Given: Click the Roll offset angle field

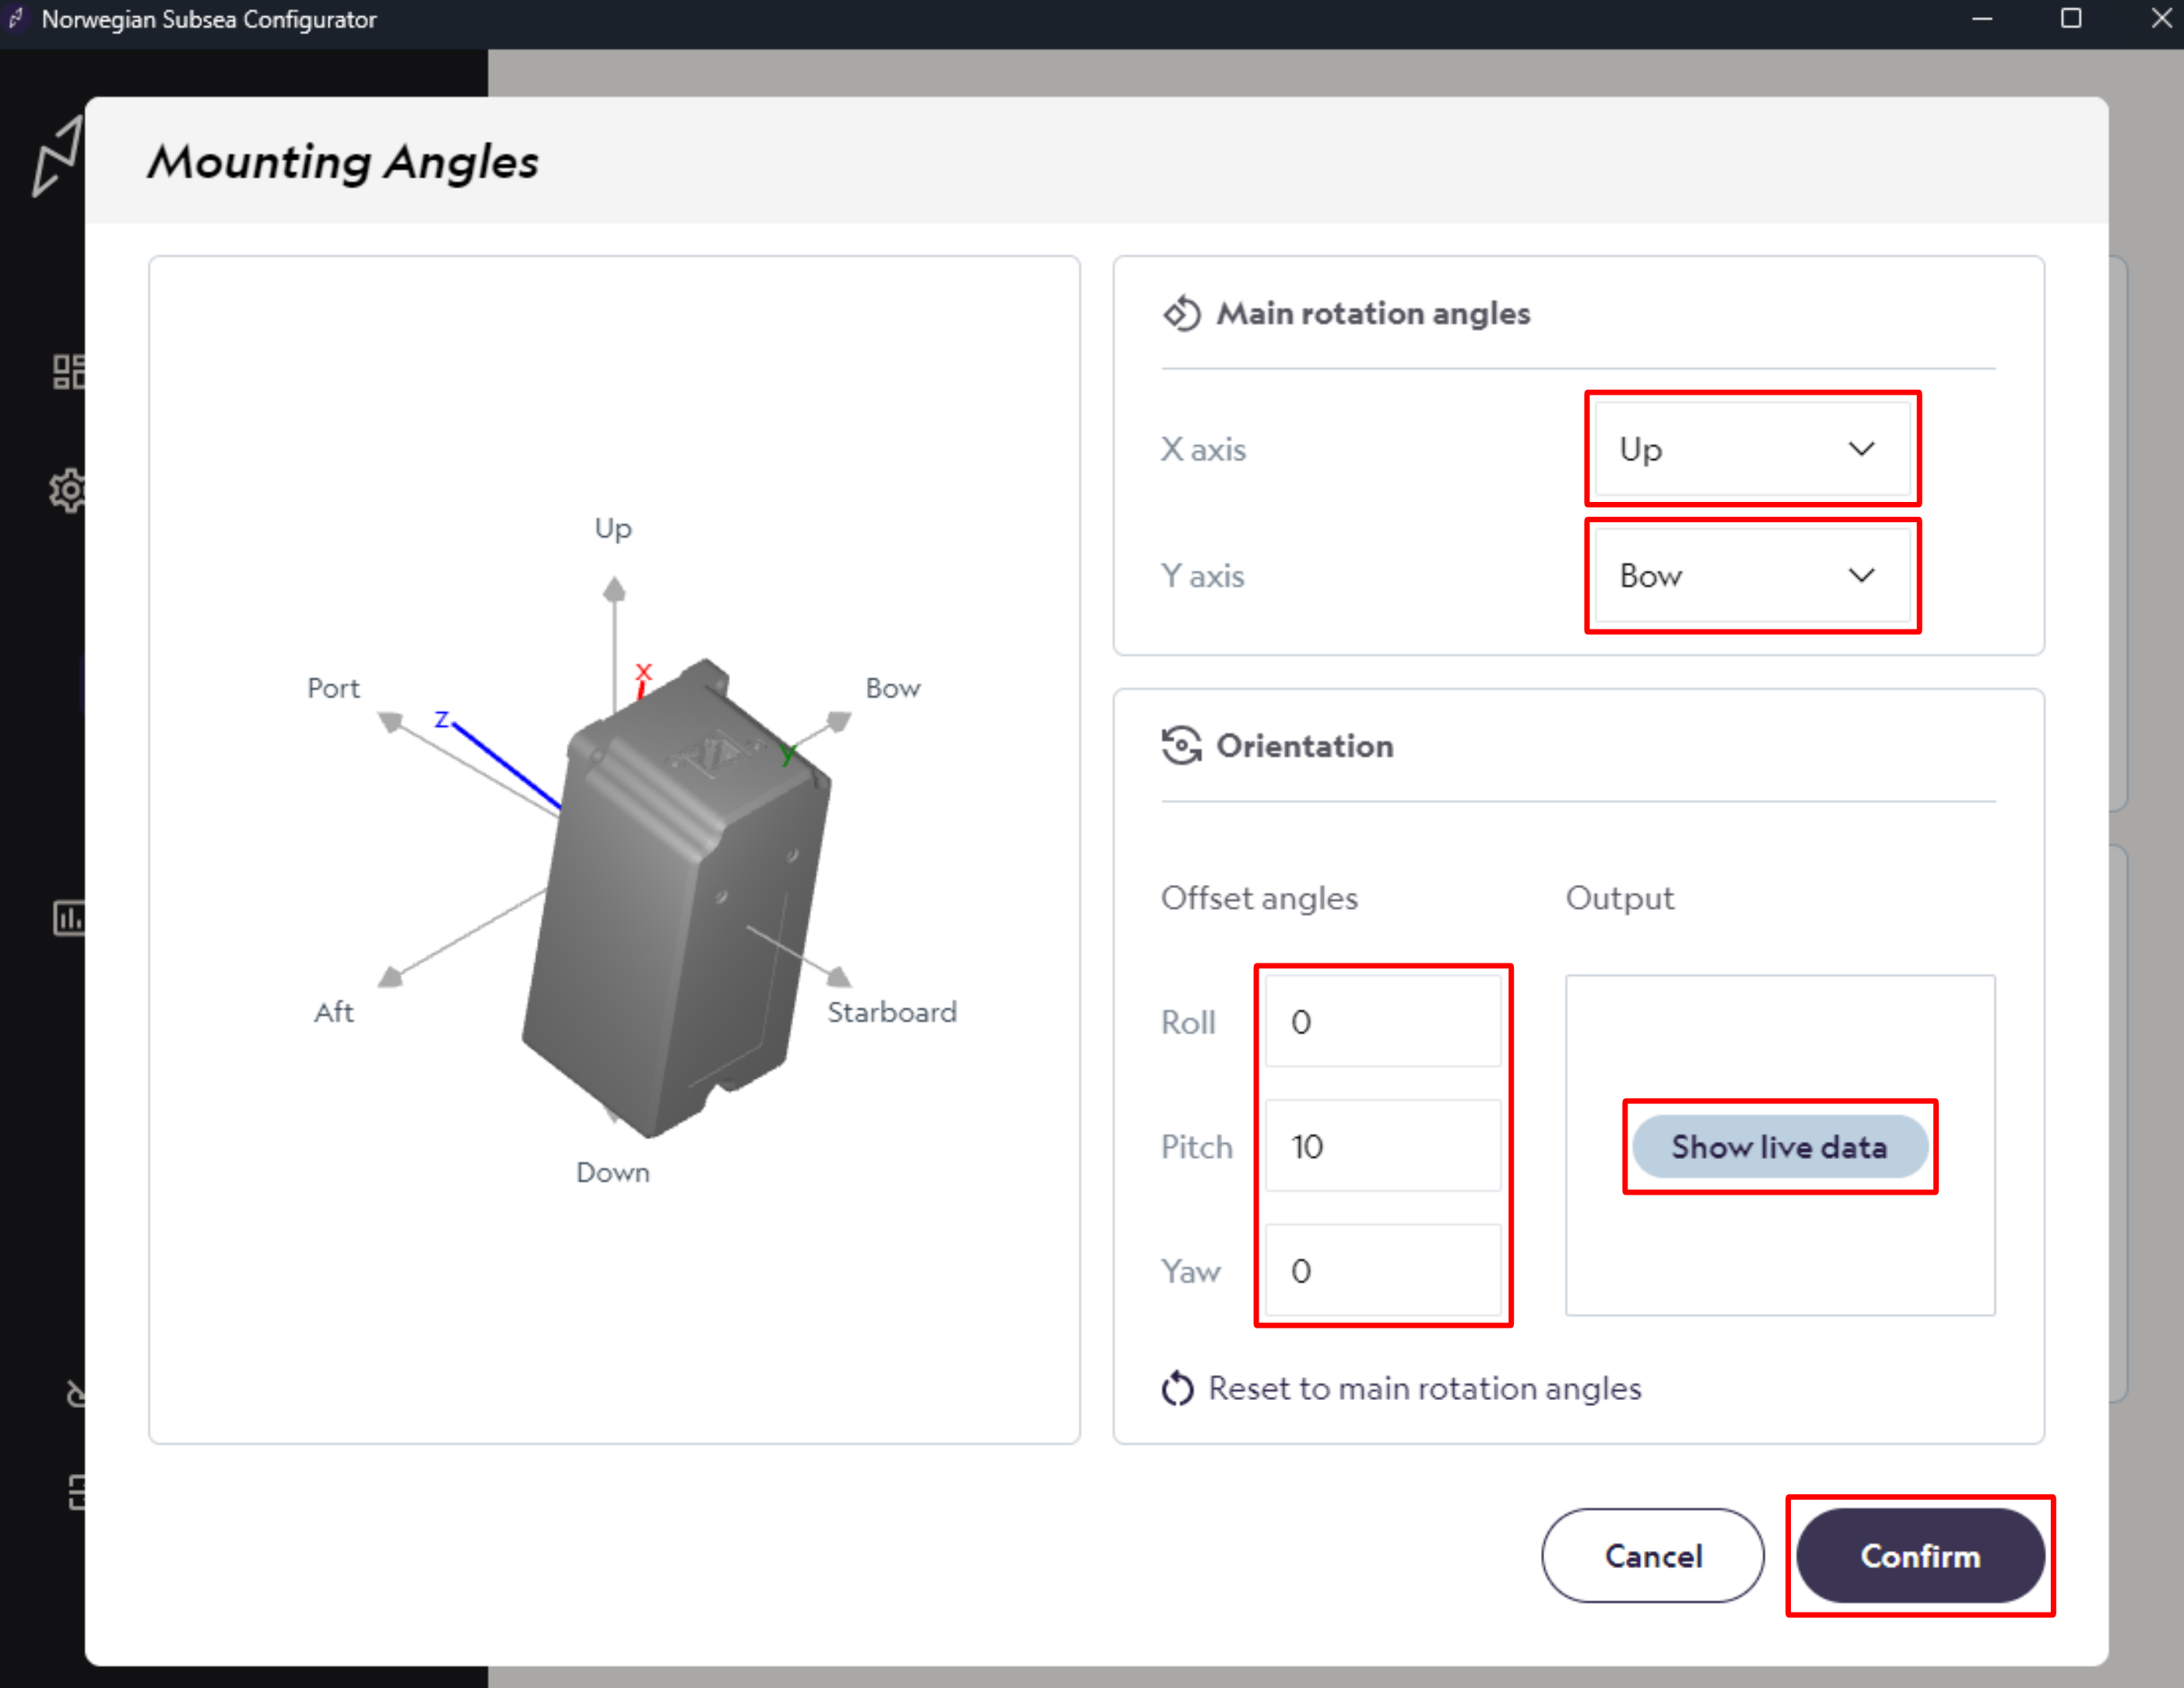Looking at the screenshot, I should click(x=1383, y=1021).
